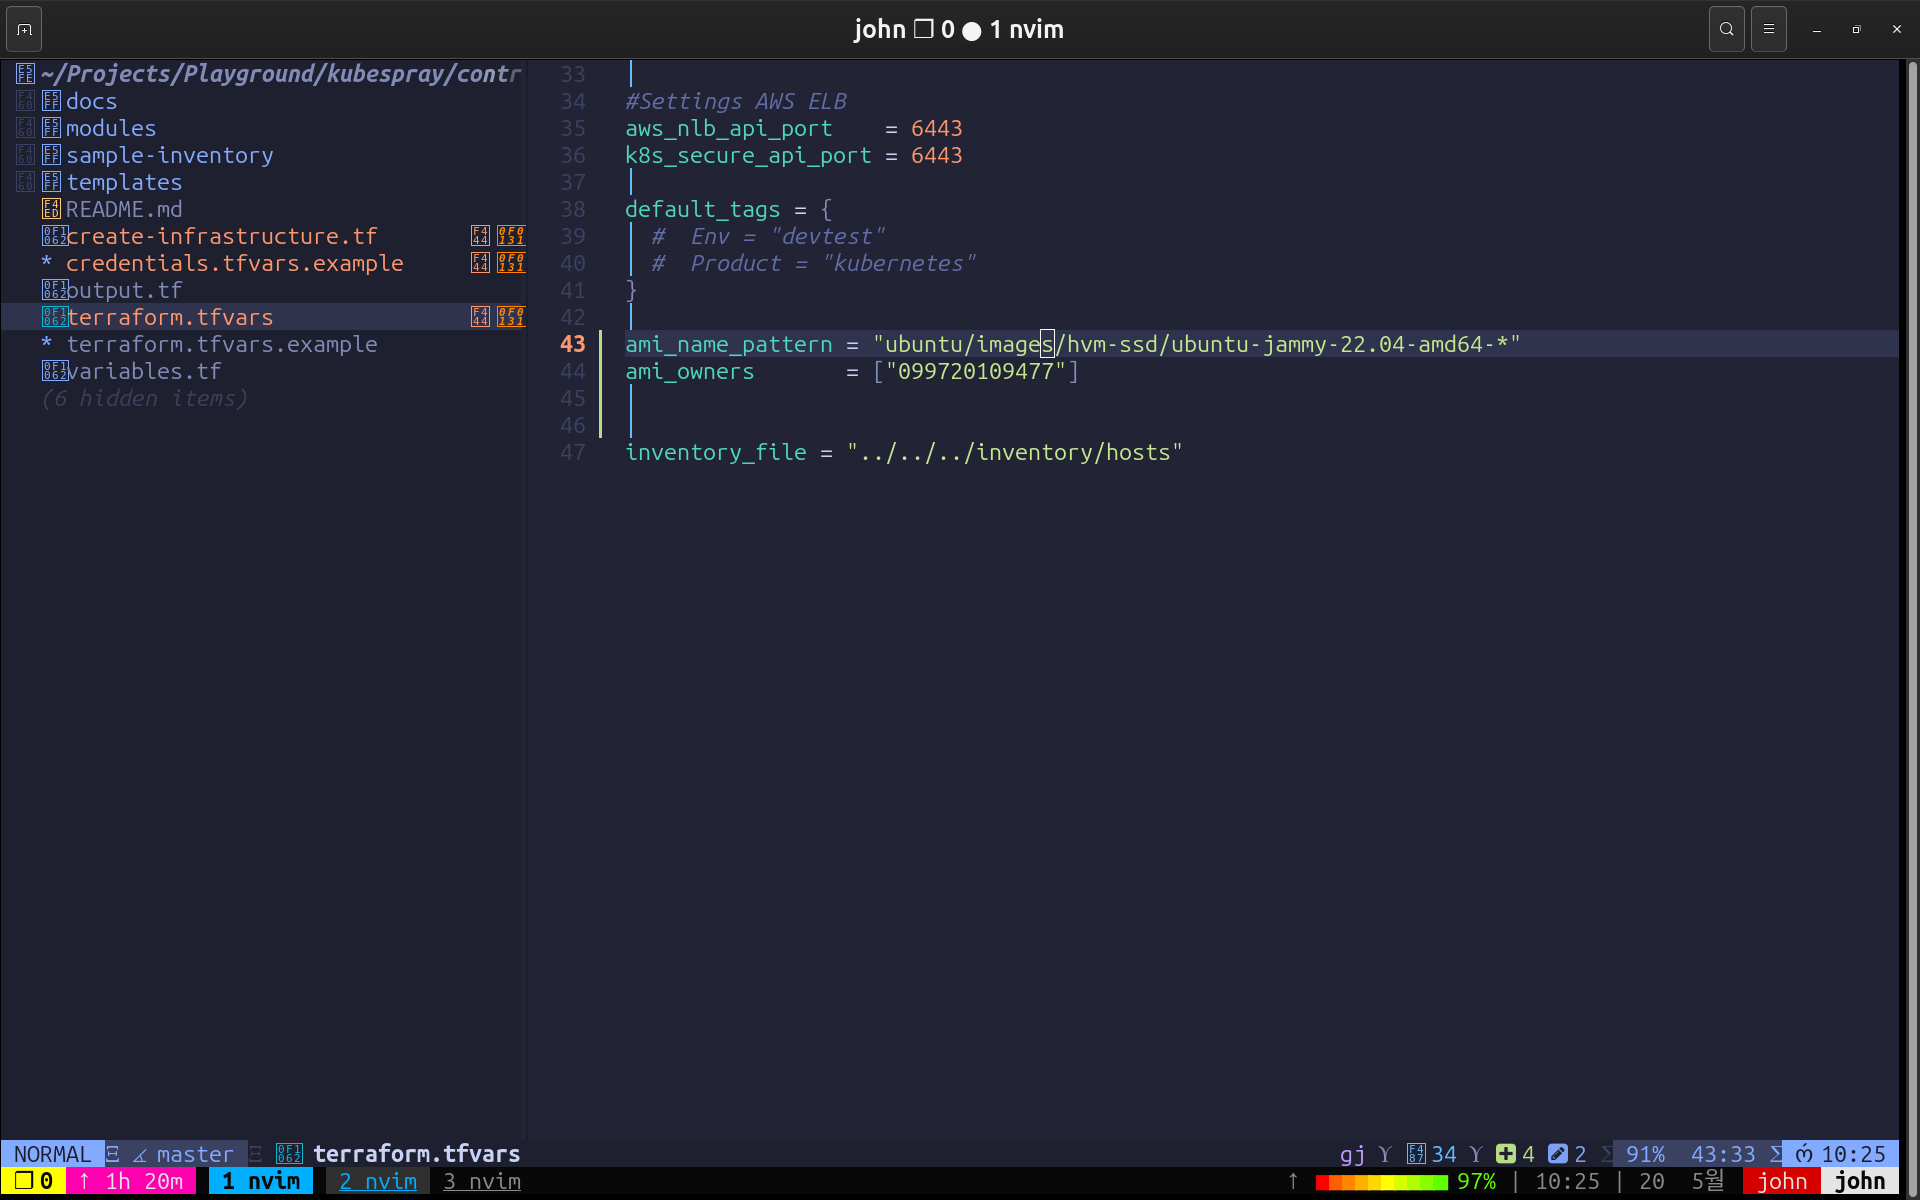1920x1200 pixels.
Task: Click the battery level color bar
Action: coord(1381,1182)
